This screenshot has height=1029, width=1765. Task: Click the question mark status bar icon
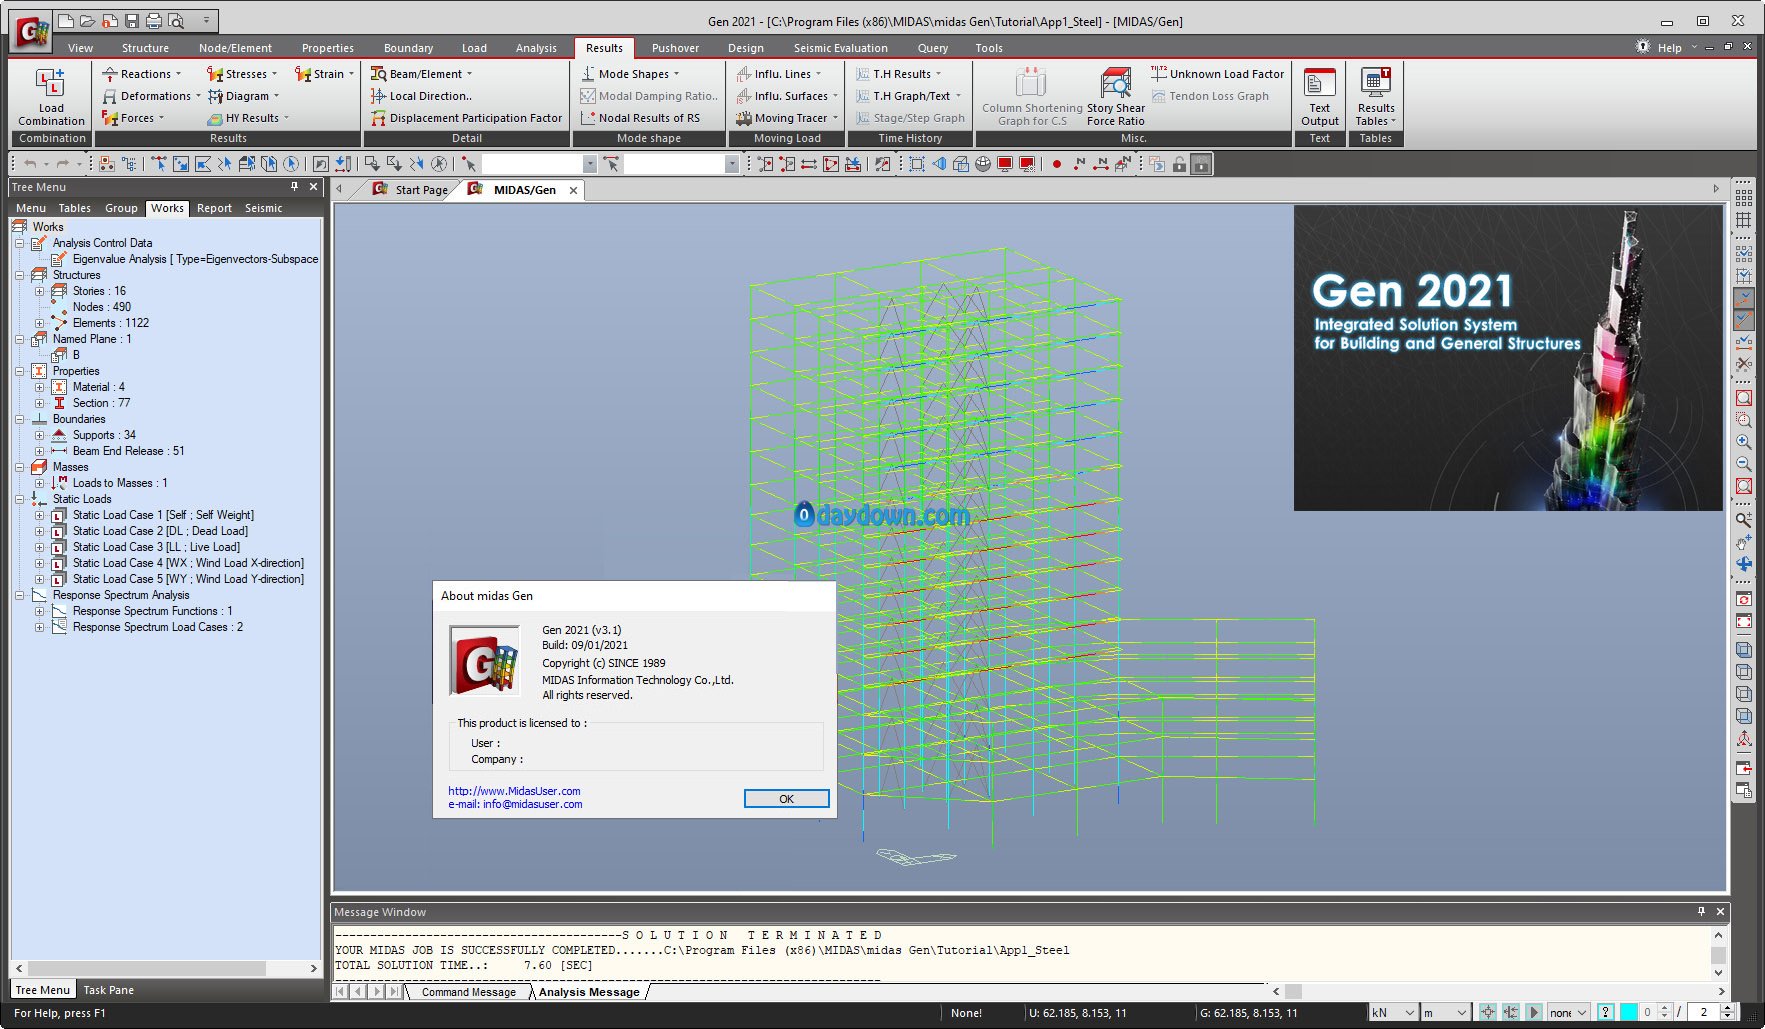[1606, 1012]
